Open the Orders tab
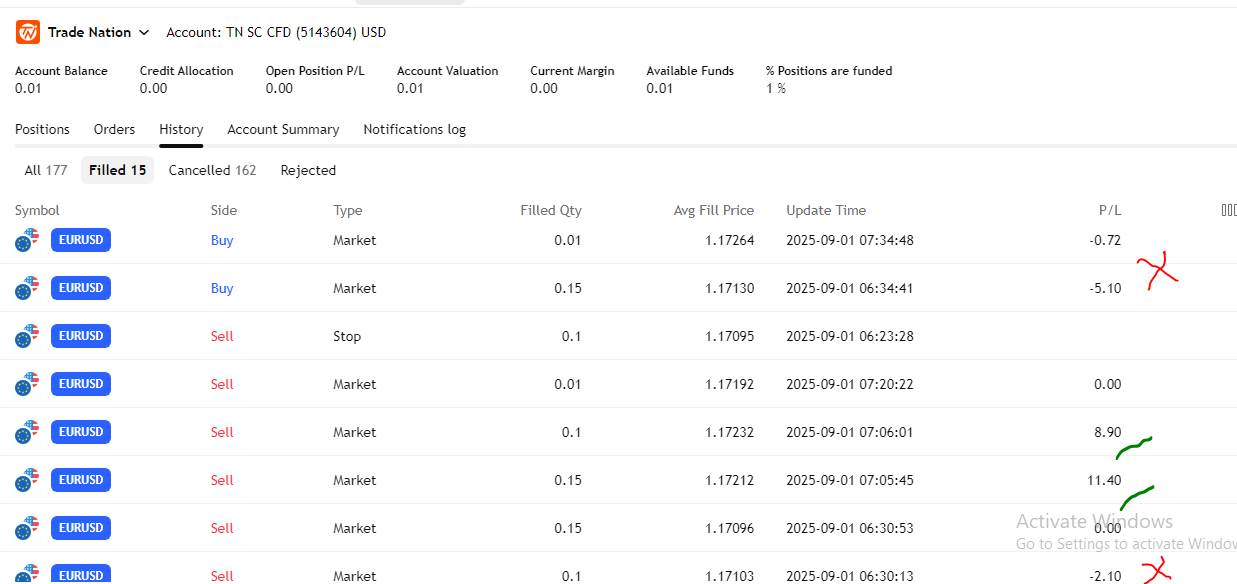 114,129
